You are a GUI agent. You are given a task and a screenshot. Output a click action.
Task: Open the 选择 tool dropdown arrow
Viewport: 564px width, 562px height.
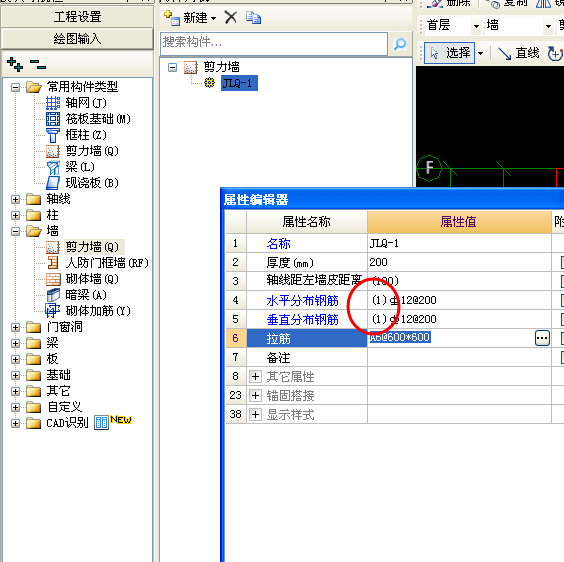481,54
